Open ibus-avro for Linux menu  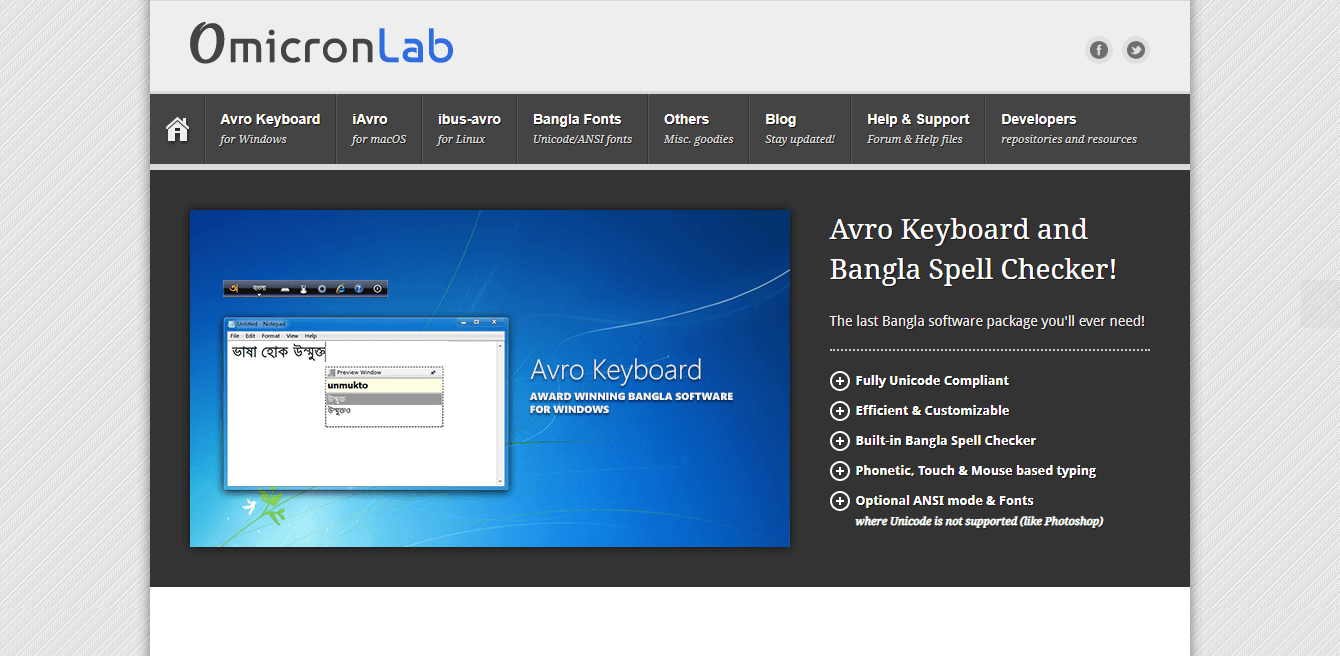click(469, 129)
